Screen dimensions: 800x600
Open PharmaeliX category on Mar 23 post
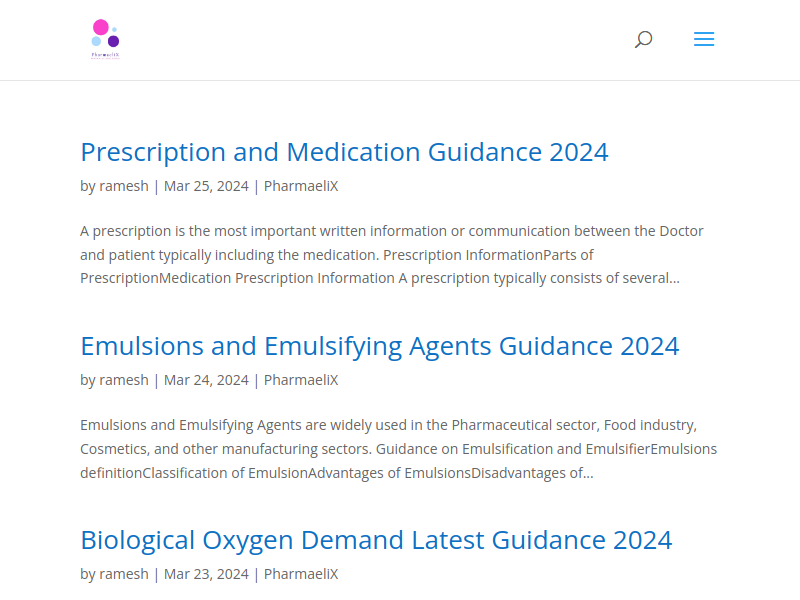pyautogui.click(x=301, y=574)
